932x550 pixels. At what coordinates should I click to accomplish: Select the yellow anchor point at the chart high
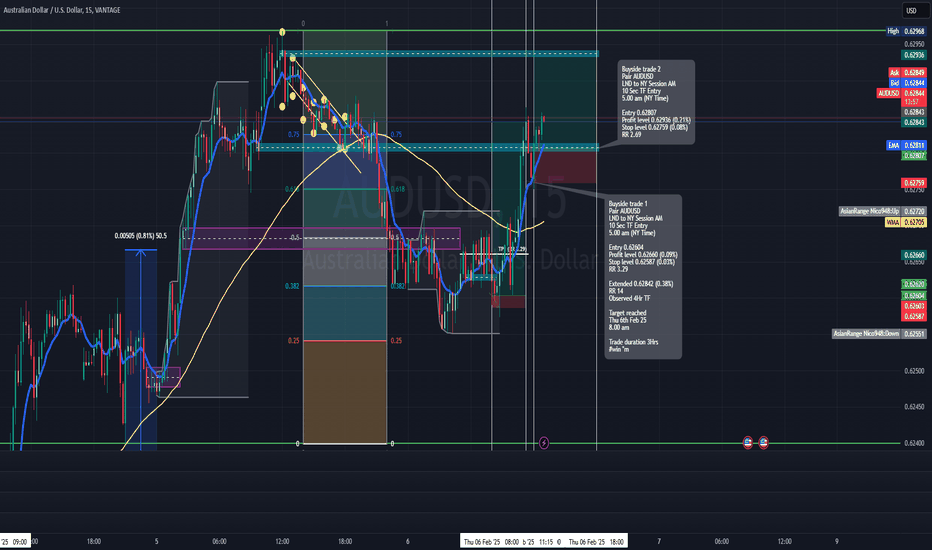[x=282, y=32]
